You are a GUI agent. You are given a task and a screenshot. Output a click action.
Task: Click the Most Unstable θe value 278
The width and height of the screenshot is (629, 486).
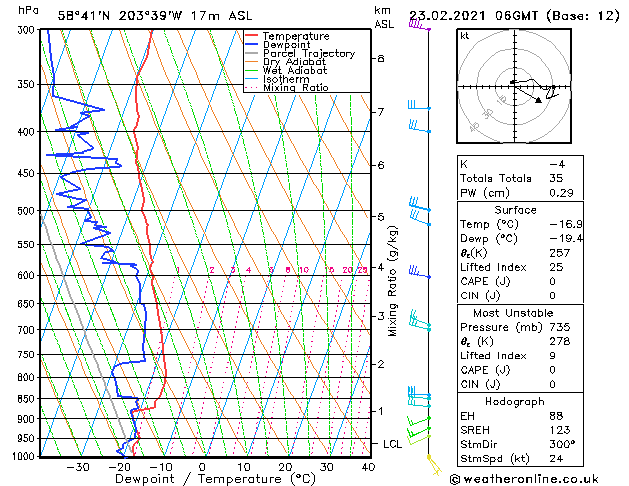point(560,342)
